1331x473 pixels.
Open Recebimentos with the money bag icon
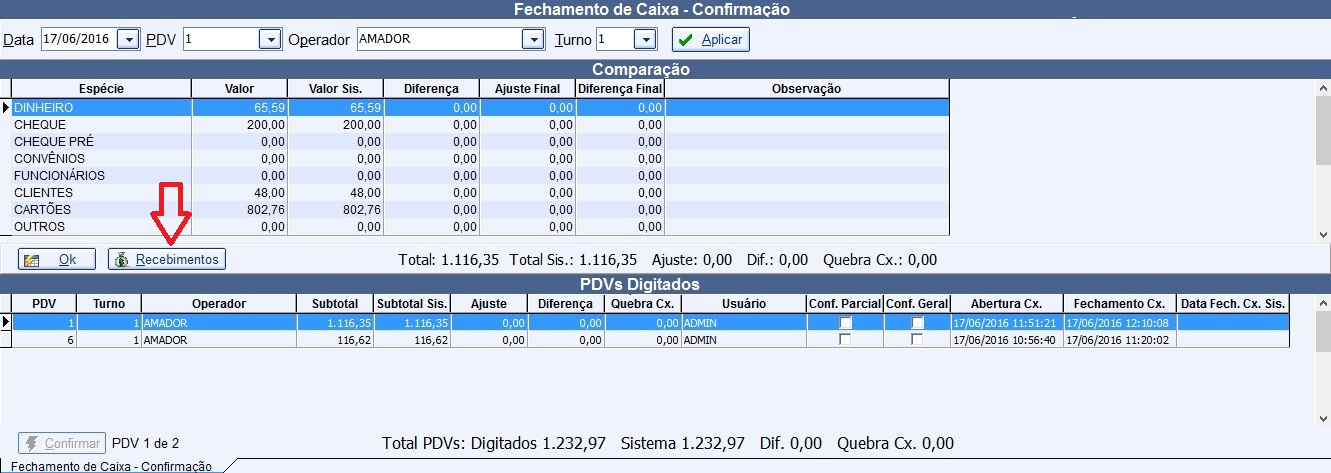click(x=167, y=259)
